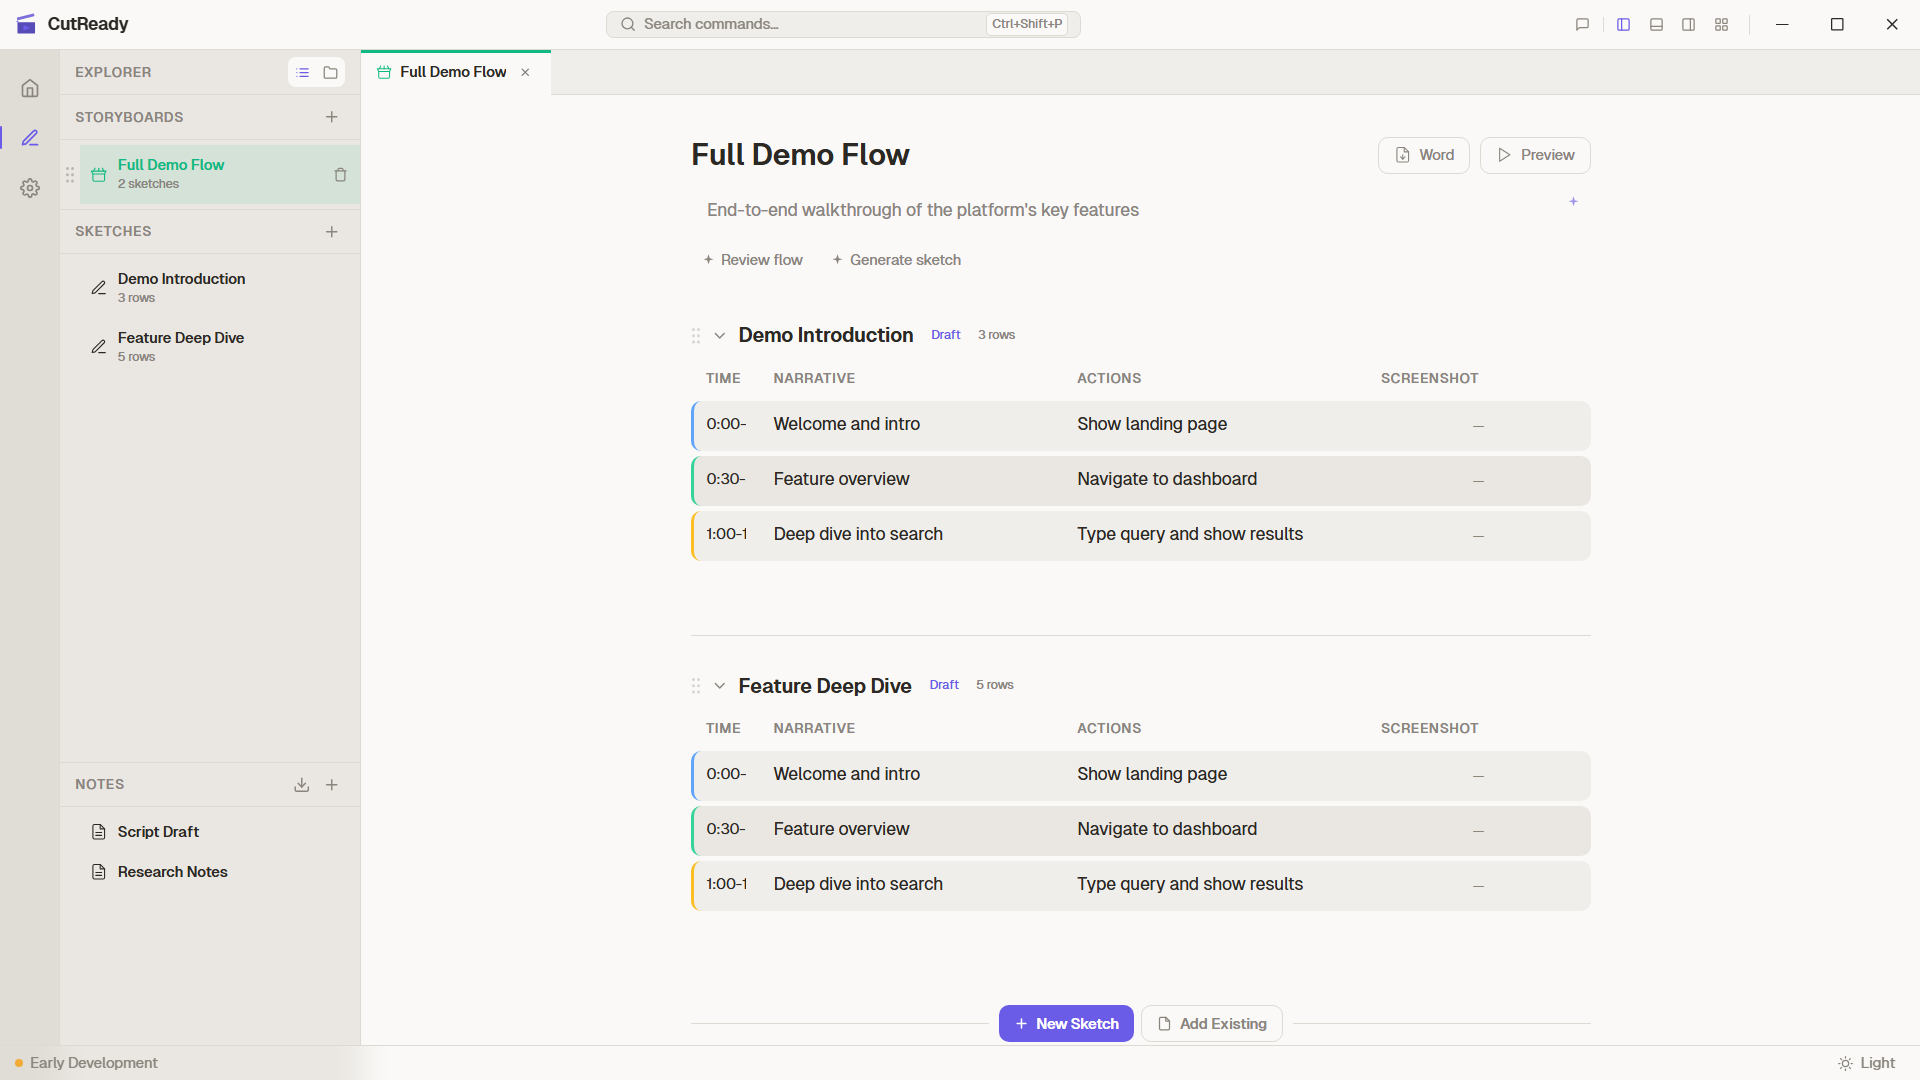Add a new sketch using the Sketches plus icon
Image resolution: width=1920 pixels, height=1080 pixels.
[332, 231]
